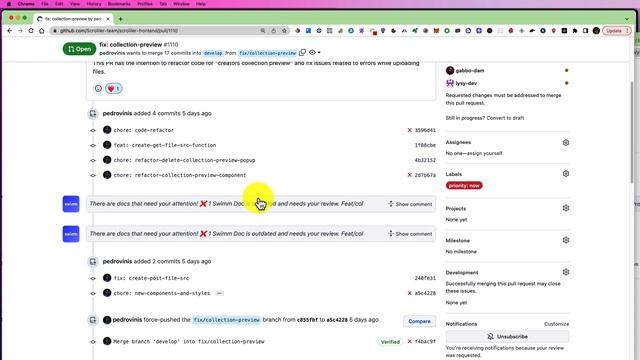The image size is (640, 360).
Task: Click Customize notifications link
Action: pyautogui.click(x=556, y=324)
